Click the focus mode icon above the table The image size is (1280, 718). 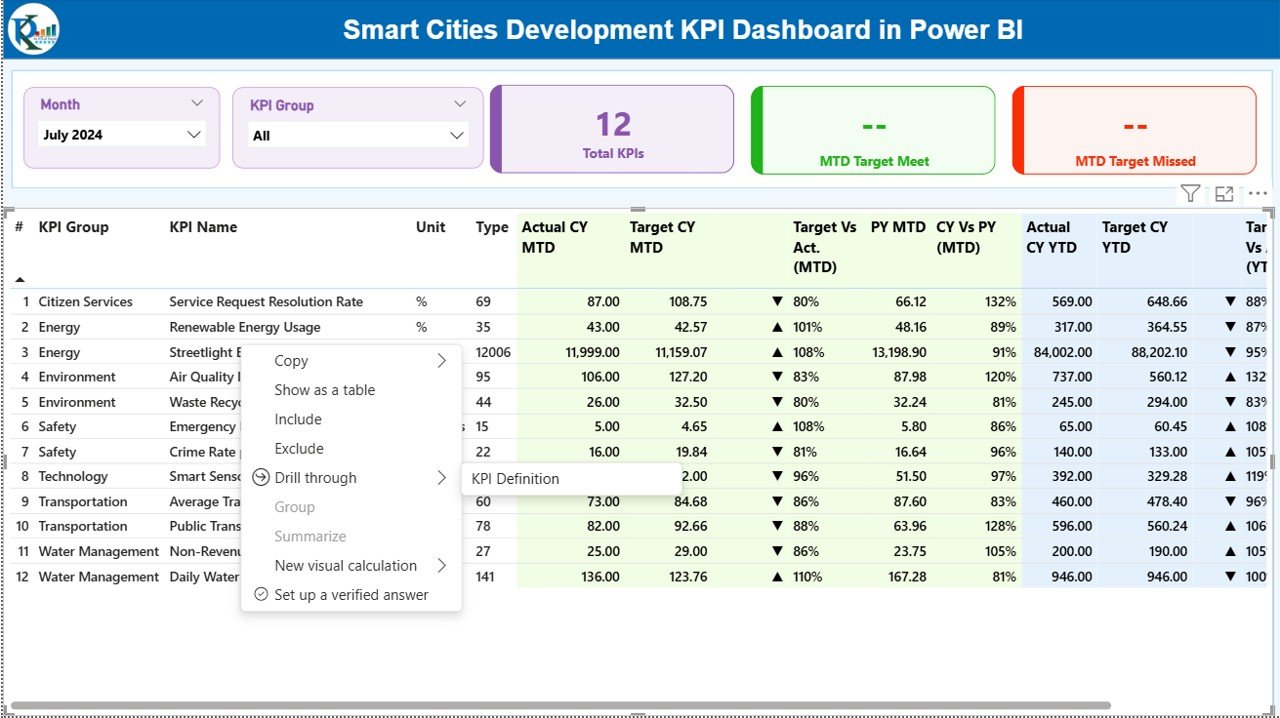[1224, 193]
